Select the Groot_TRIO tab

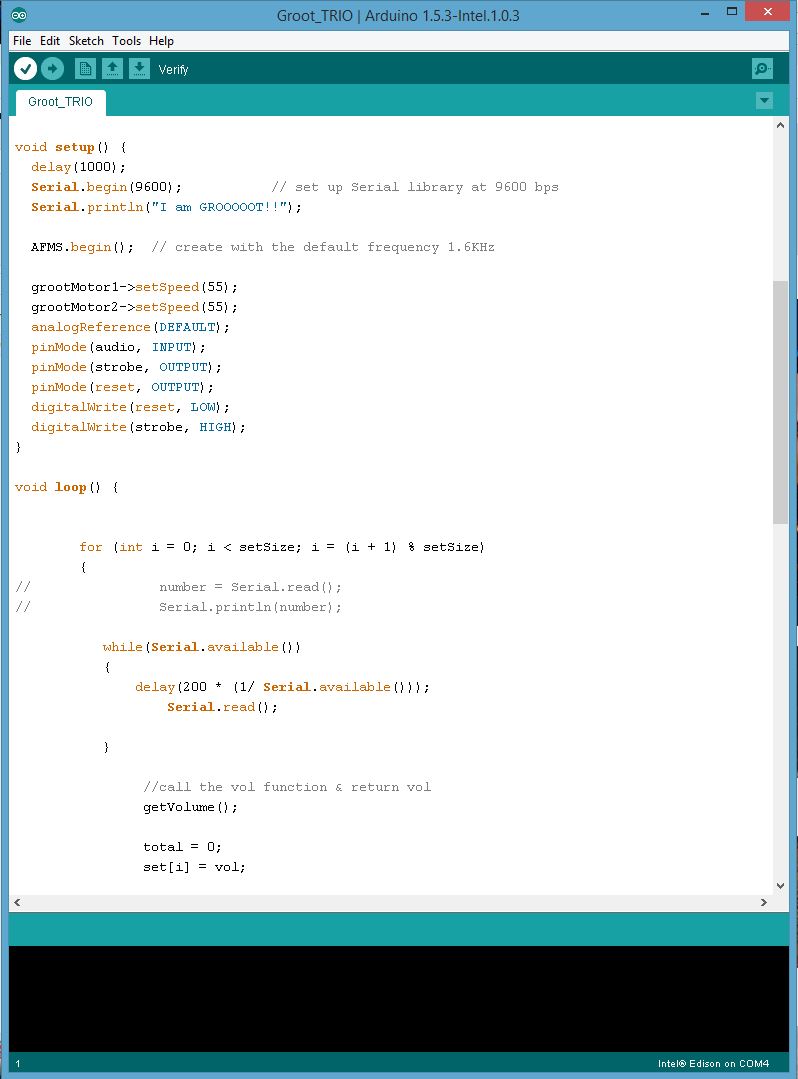(61, 102)
